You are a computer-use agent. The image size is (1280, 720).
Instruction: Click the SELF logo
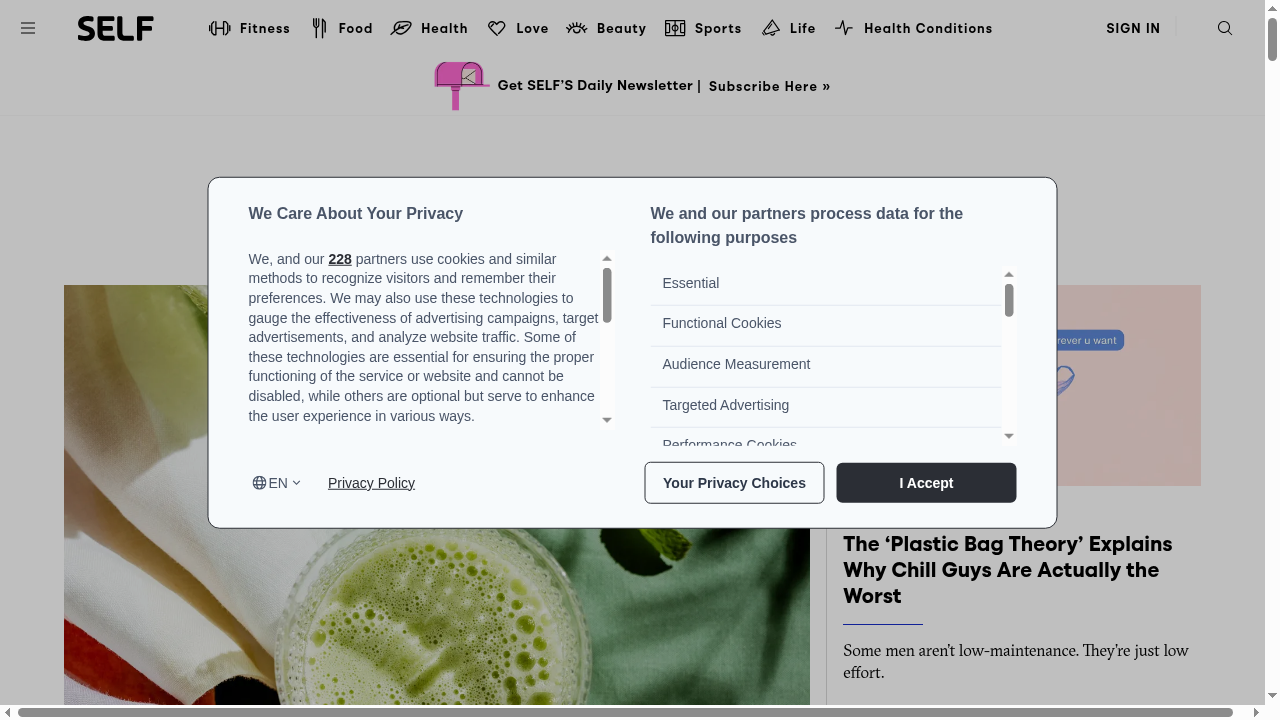115,28
